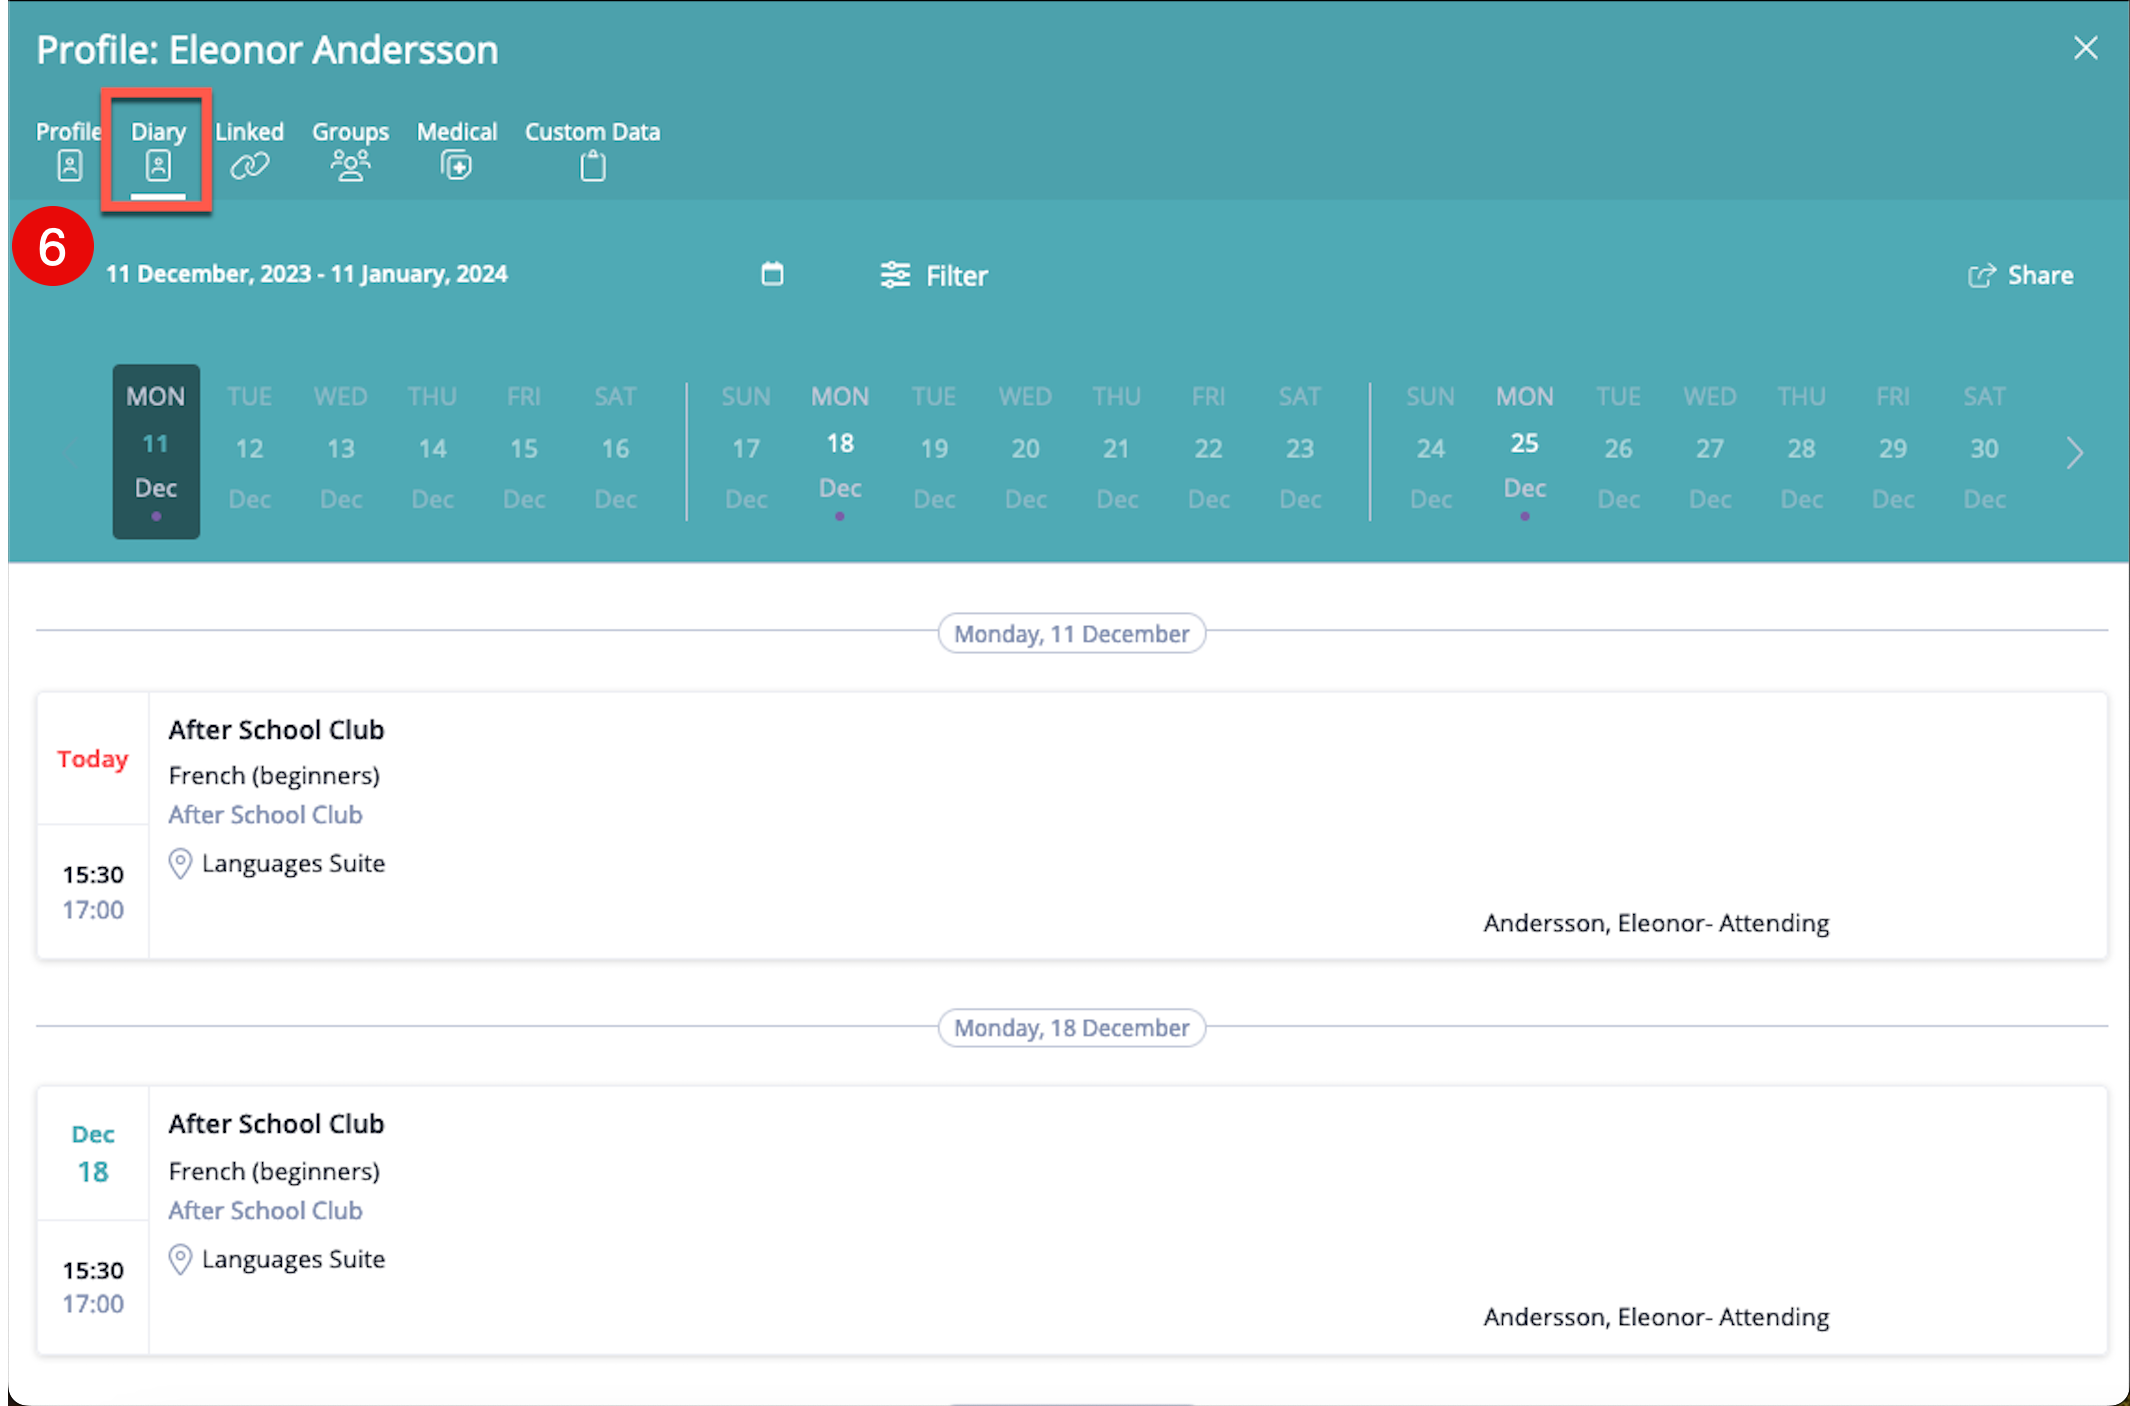2130x1406 pixels.
Task: Open the Profile tab icon
Action: pyautogui.click(x=69, y=165)
